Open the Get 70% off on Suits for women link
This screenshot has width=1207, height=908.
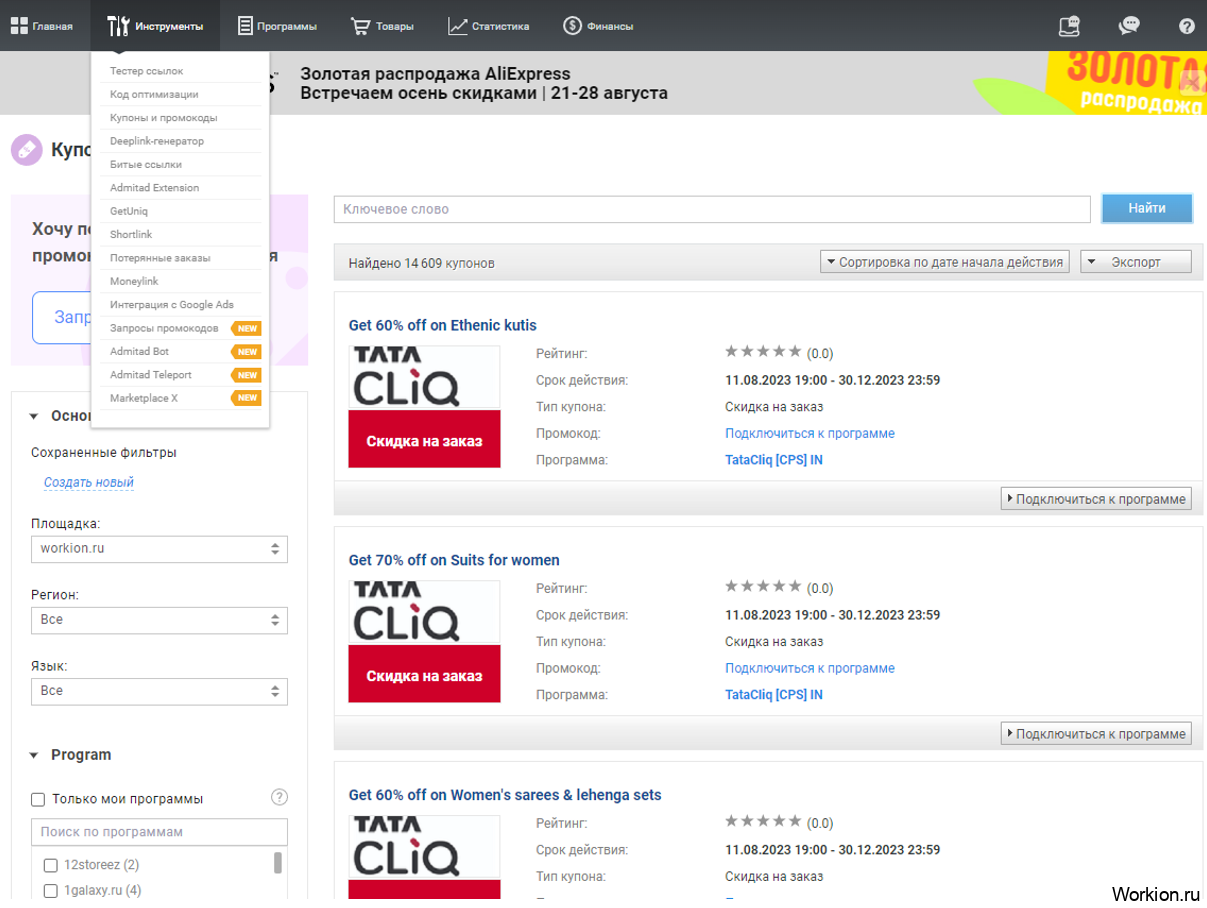point(454,560)
